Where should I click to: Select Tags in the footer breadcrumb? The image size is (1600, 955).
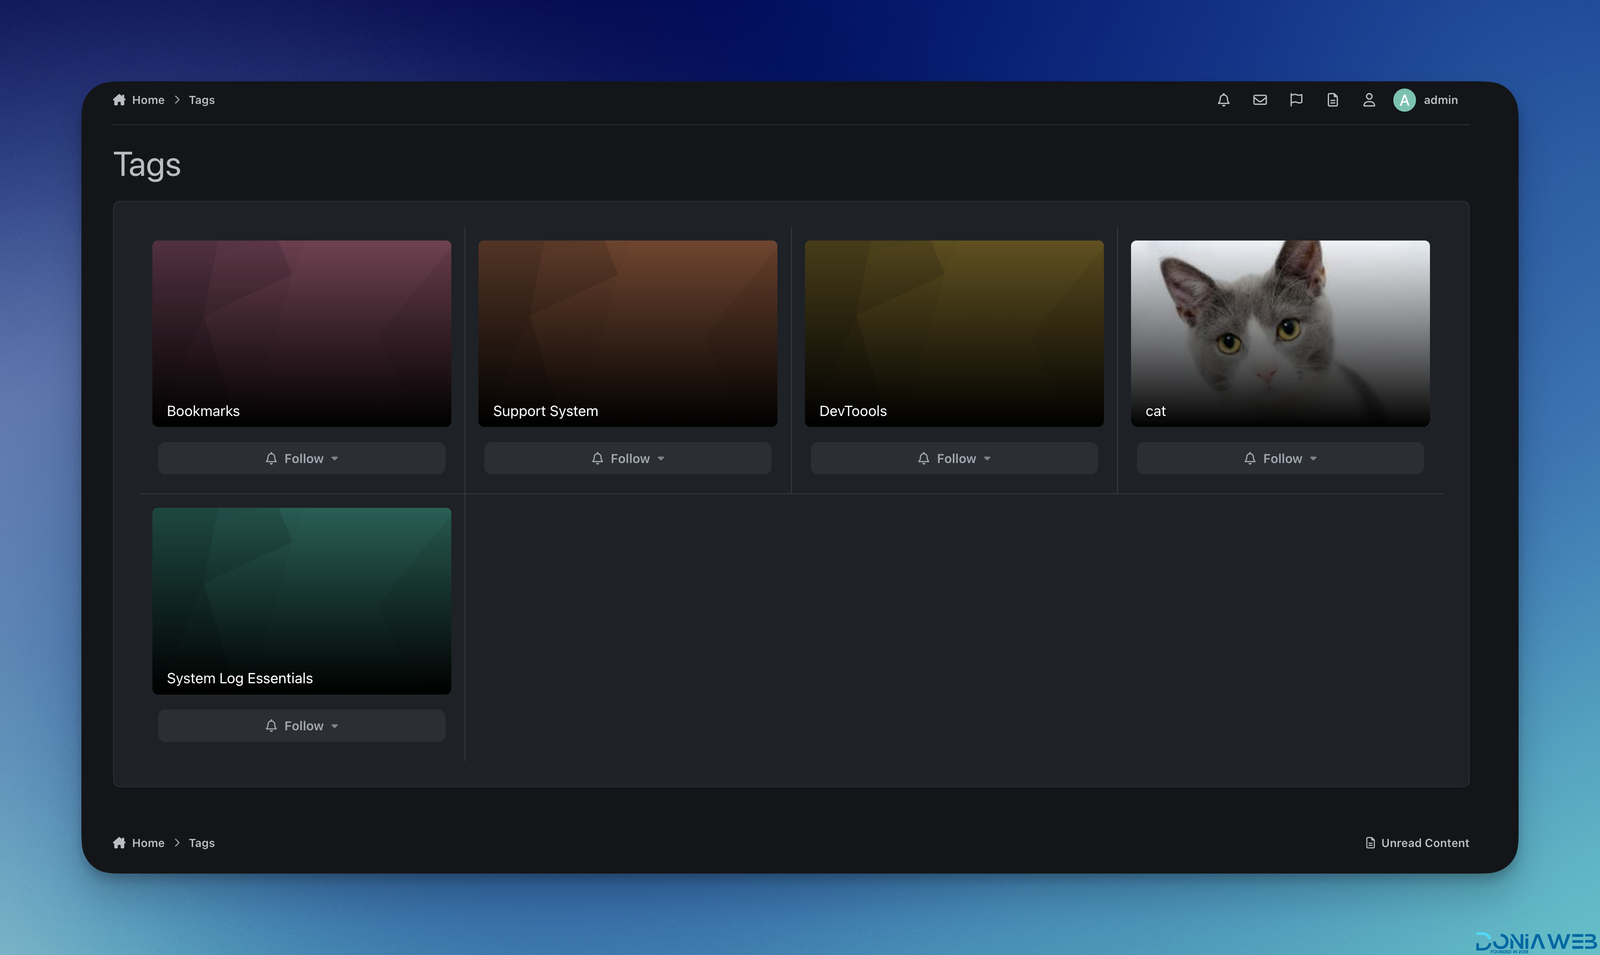(202, 843)
